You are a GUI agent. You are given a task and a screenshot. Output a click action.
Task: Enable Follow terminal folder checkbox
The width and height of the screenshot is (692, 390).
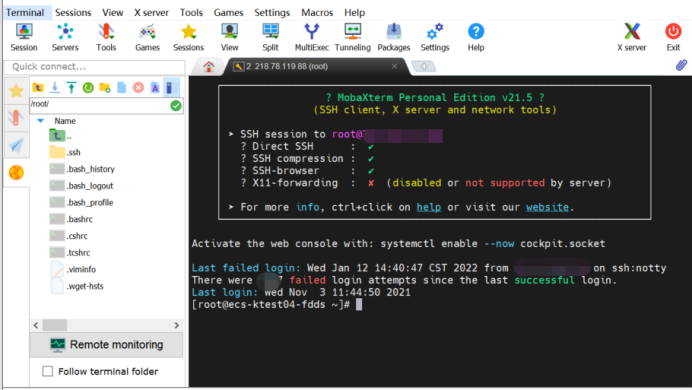(x=48, y=371)
